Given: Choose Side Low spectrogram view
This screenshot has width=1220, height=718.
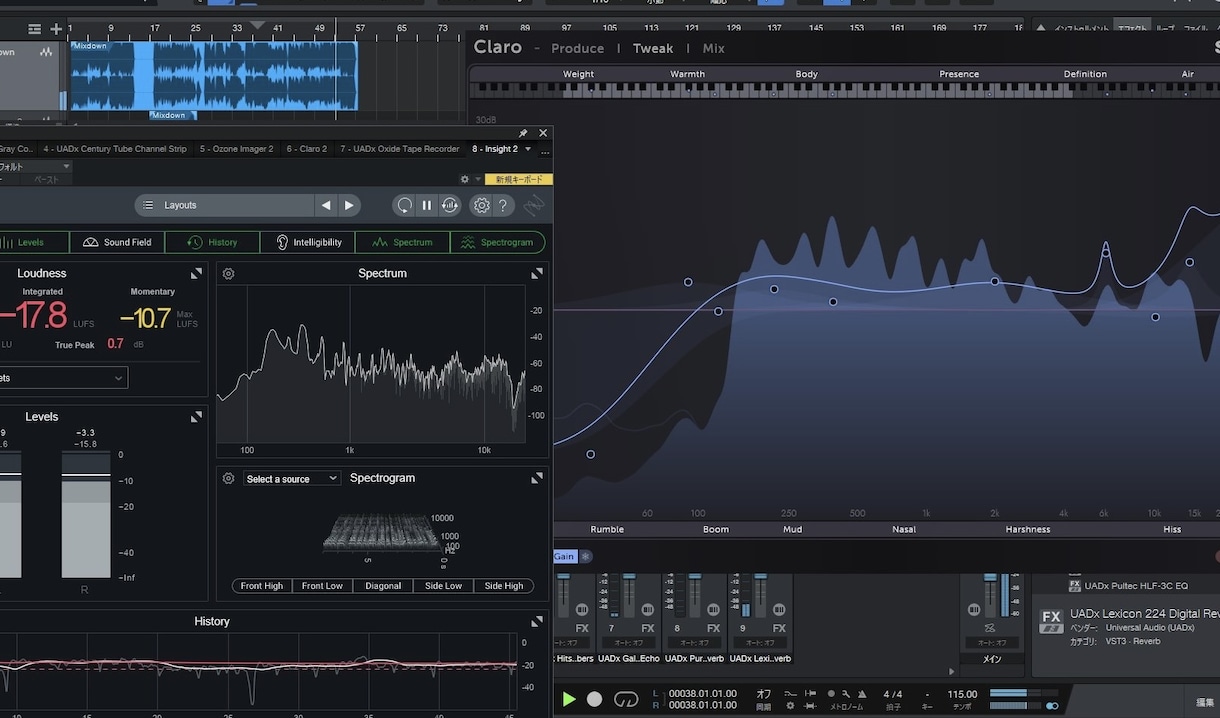Looking at the screenshot, I should coord(444,586).
